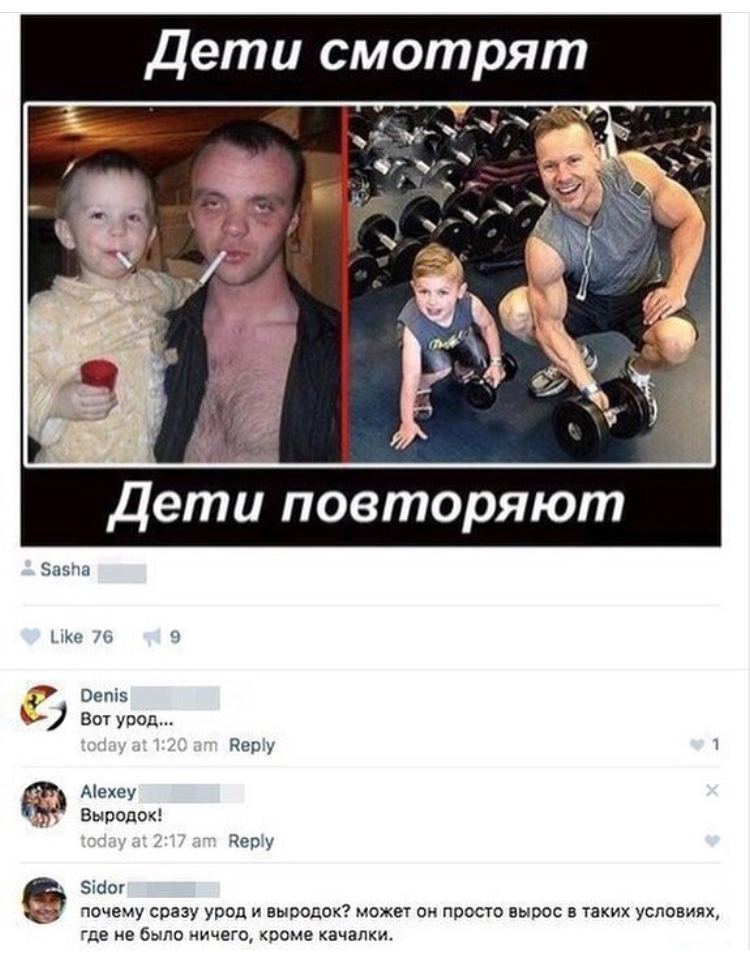Open the Дети смотрят meme image

(371, 281)
